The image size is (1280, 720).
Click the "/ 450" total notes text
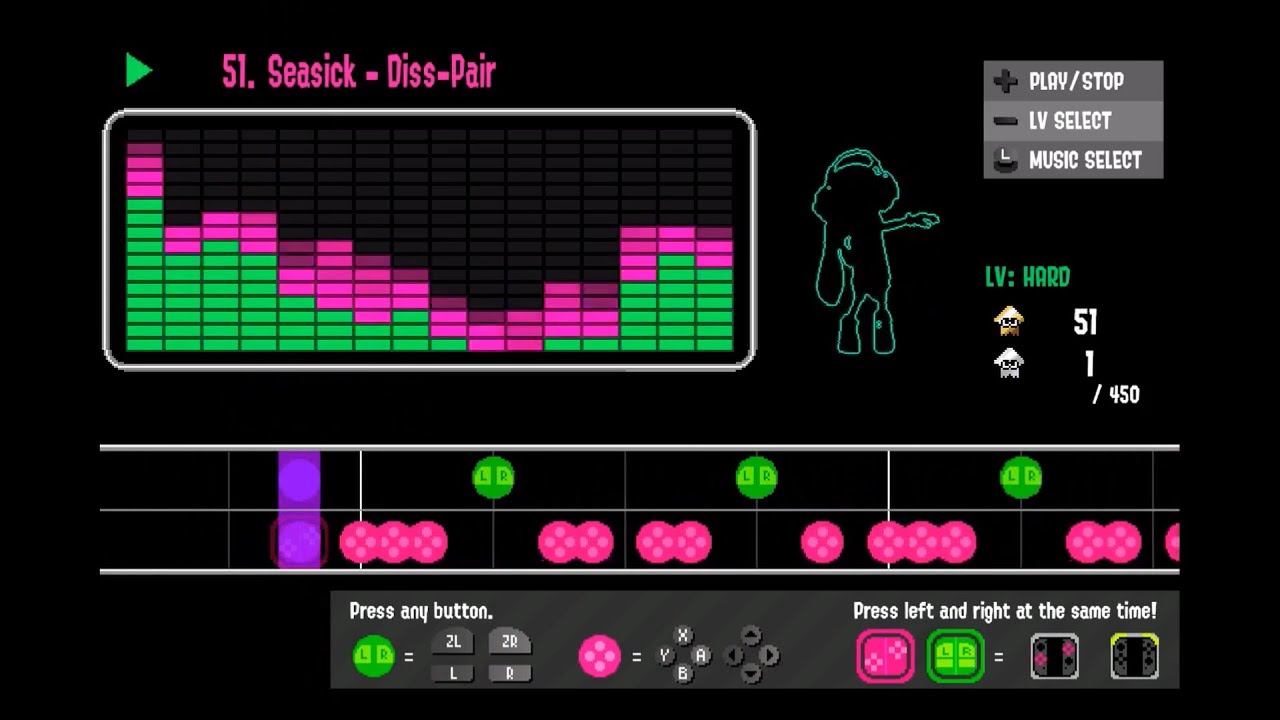click(1116, 395)
